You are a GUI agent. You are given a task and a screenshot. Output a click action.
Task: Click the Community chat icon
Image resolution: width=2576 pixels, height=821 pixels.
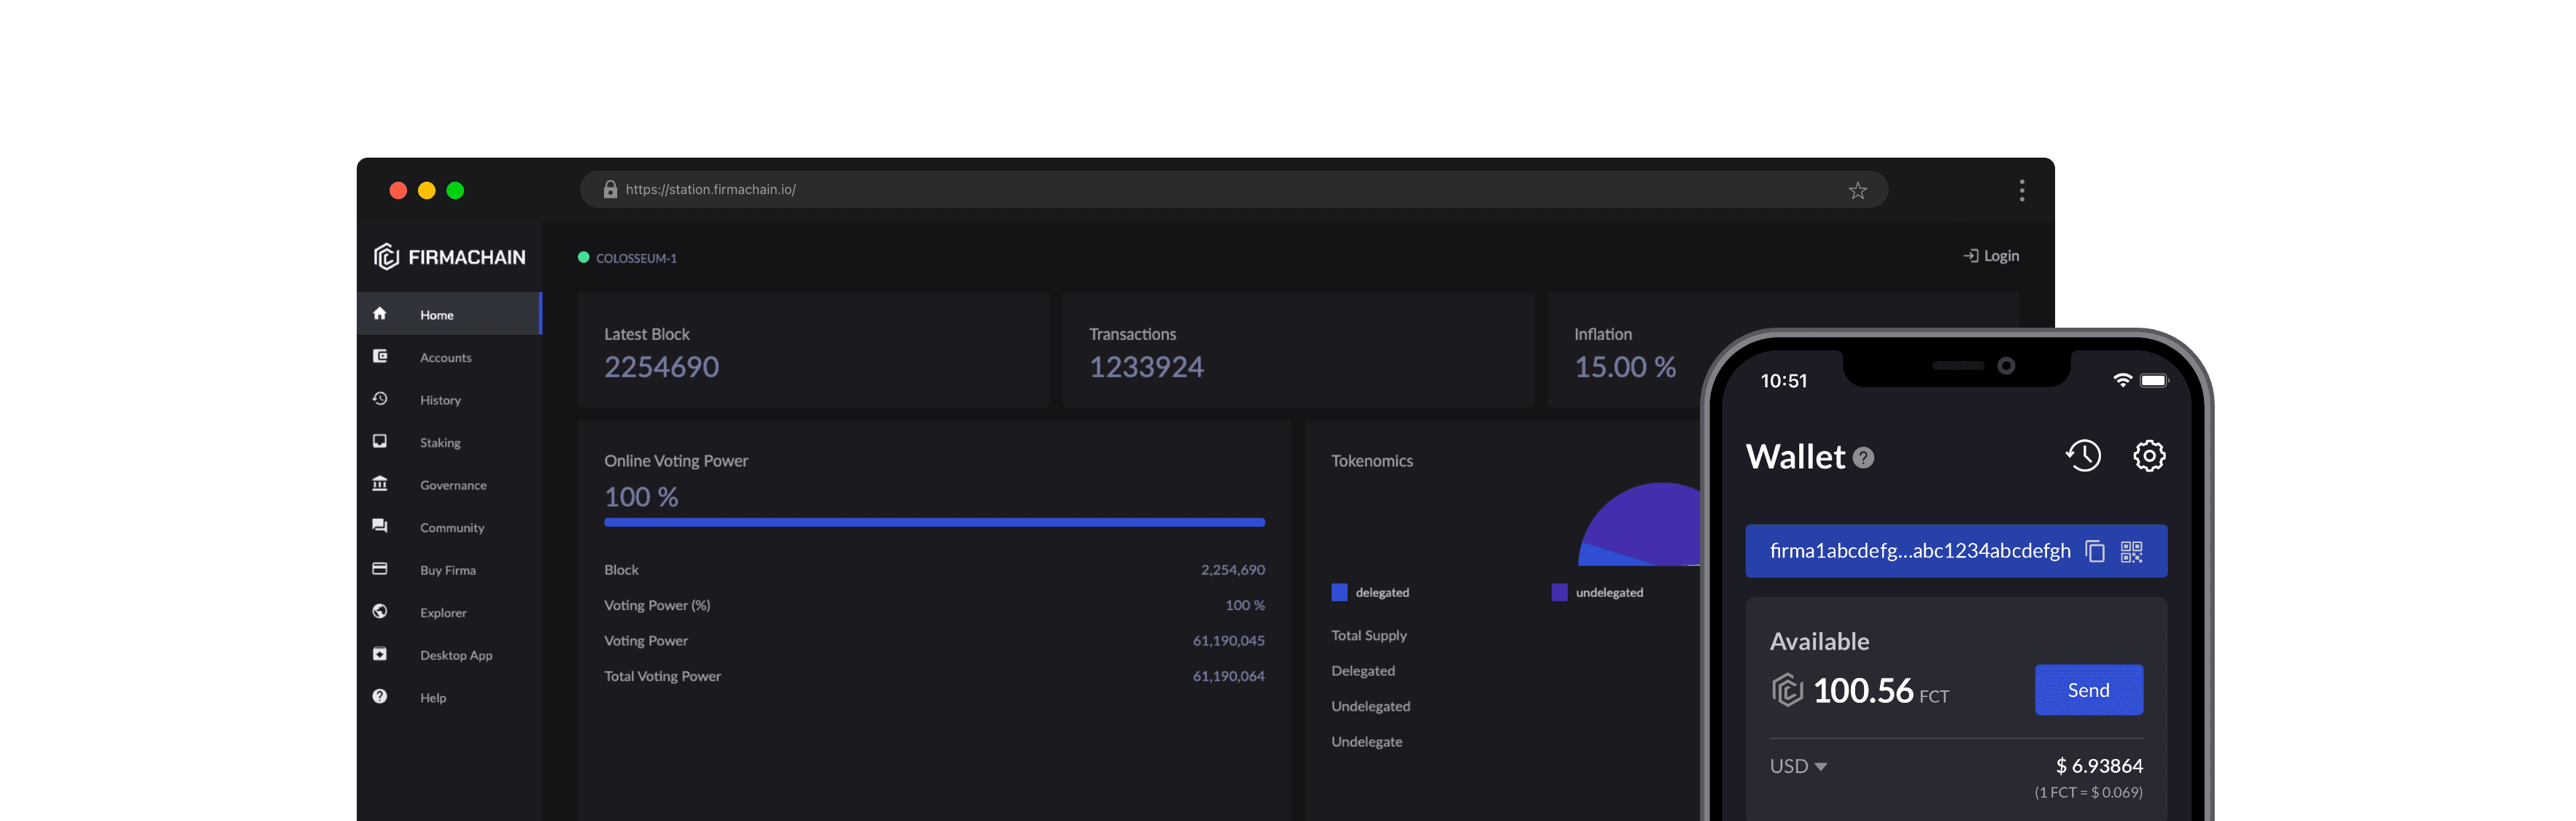[380, 526]
